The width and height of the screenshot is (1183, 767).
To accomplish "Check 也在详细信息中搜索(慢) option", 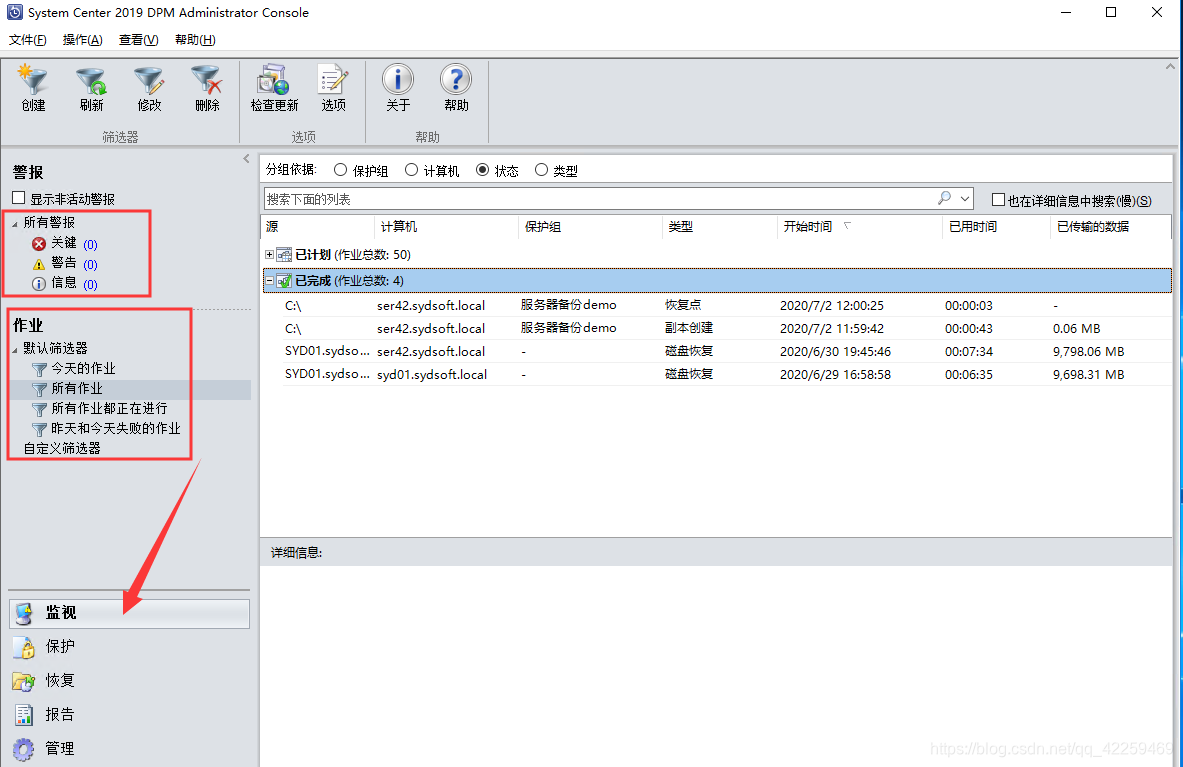I will pos(998,200).
